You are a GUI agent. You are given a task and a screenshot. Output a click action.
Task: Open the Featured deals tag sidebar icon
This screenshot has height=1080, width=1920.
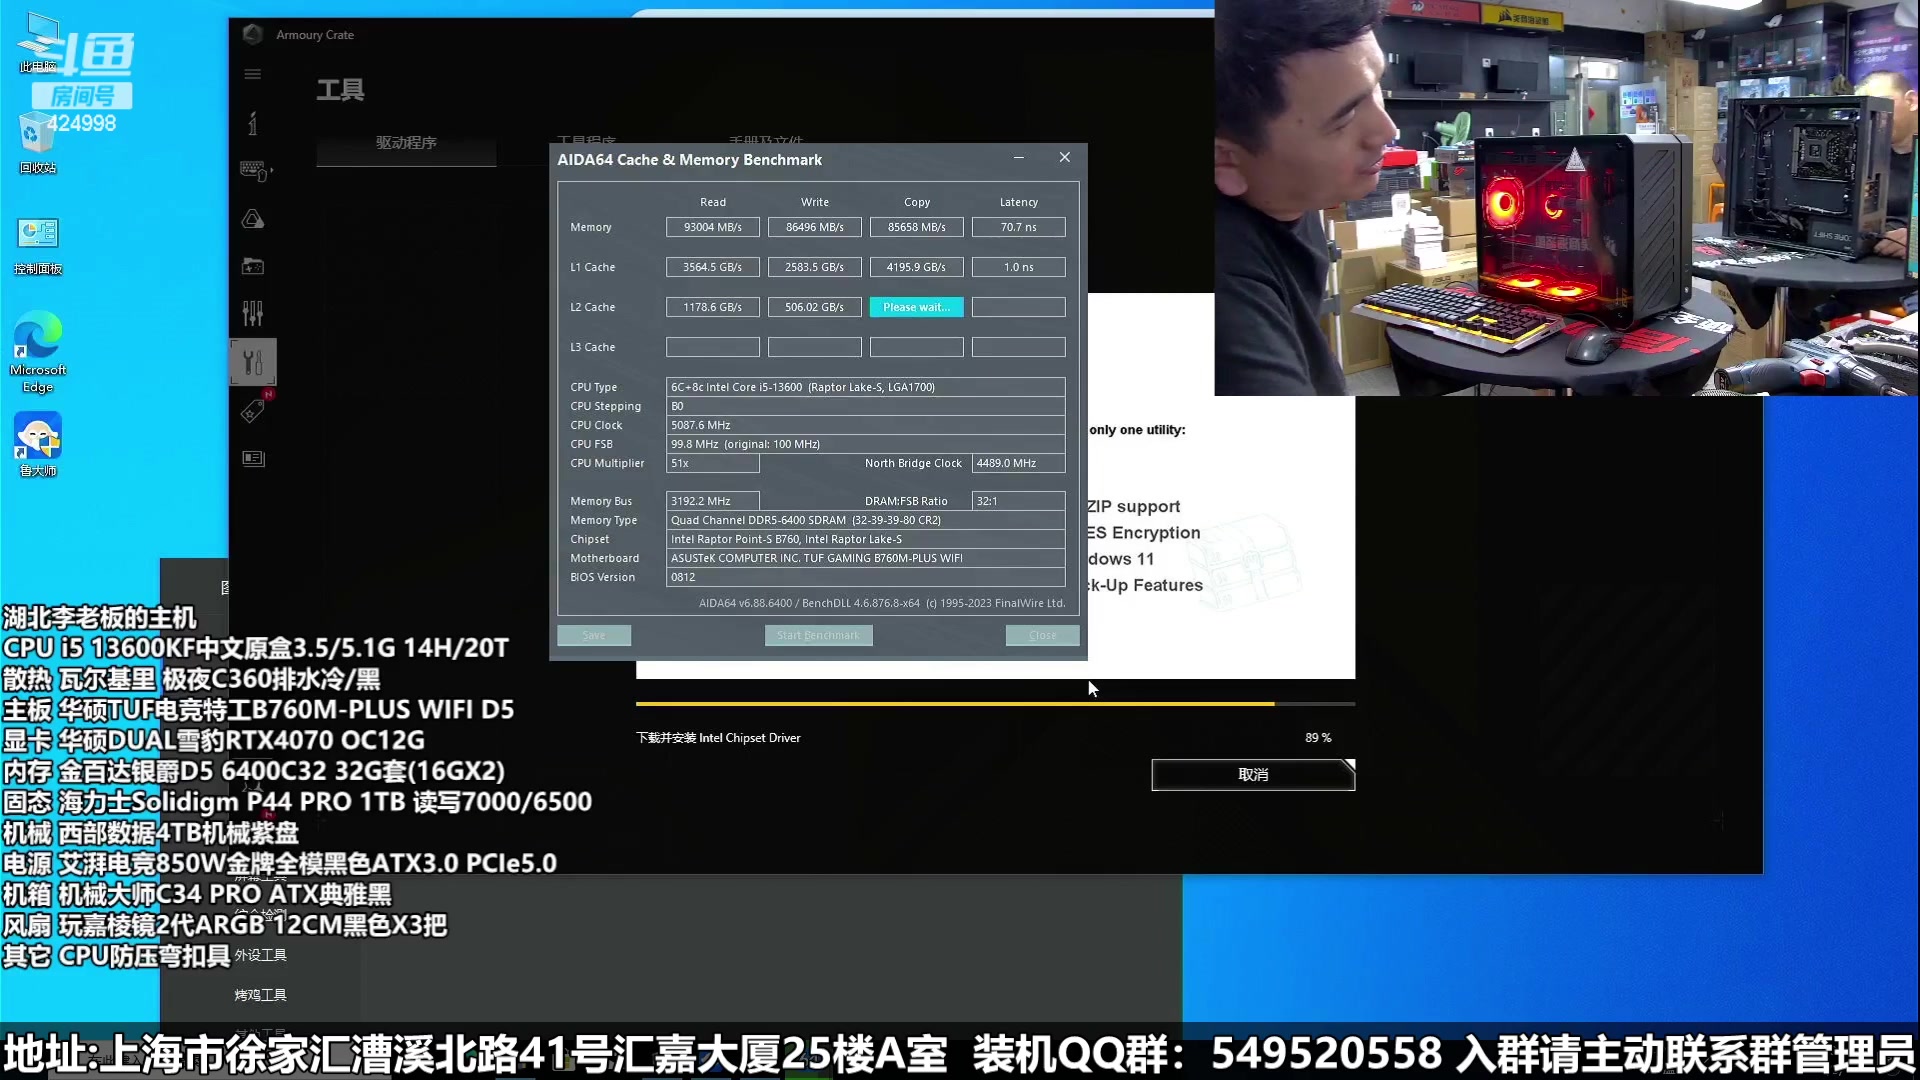coord(253,410)
